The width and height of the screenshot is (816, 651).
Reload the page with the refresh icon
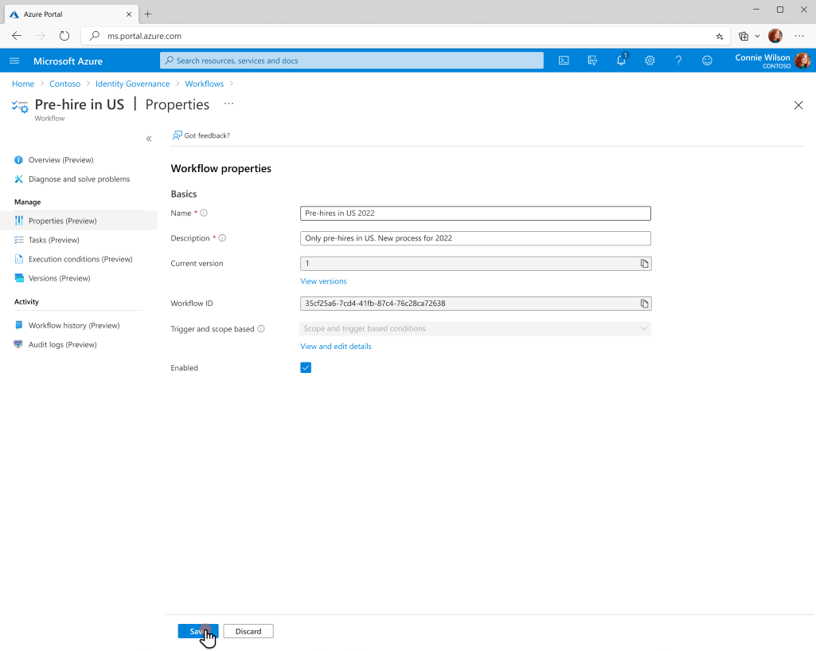coord(64,36)
